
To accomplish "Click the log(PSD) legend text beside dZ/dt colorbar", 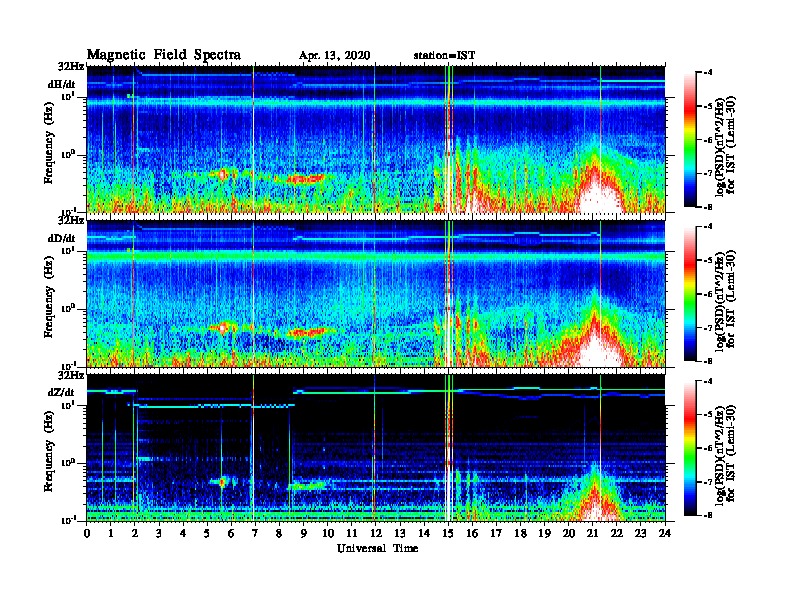I will 725,454.
